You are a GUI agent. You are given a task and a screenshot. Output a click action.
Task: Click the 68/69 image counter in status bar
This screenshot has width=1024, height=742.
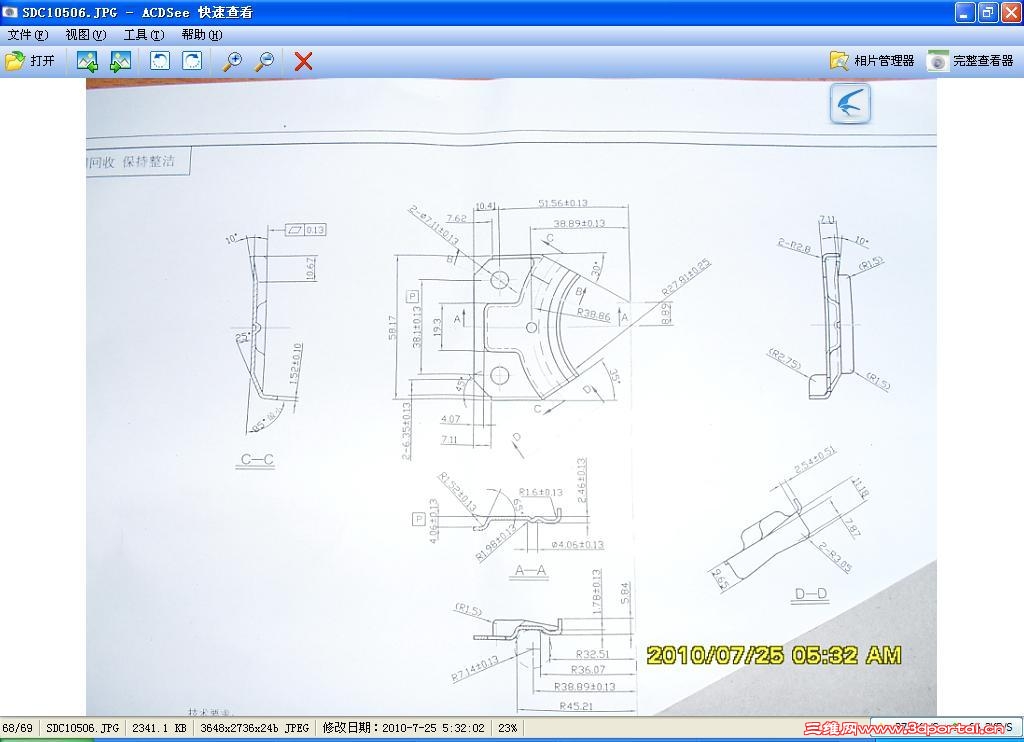click(x=18, y=728)
